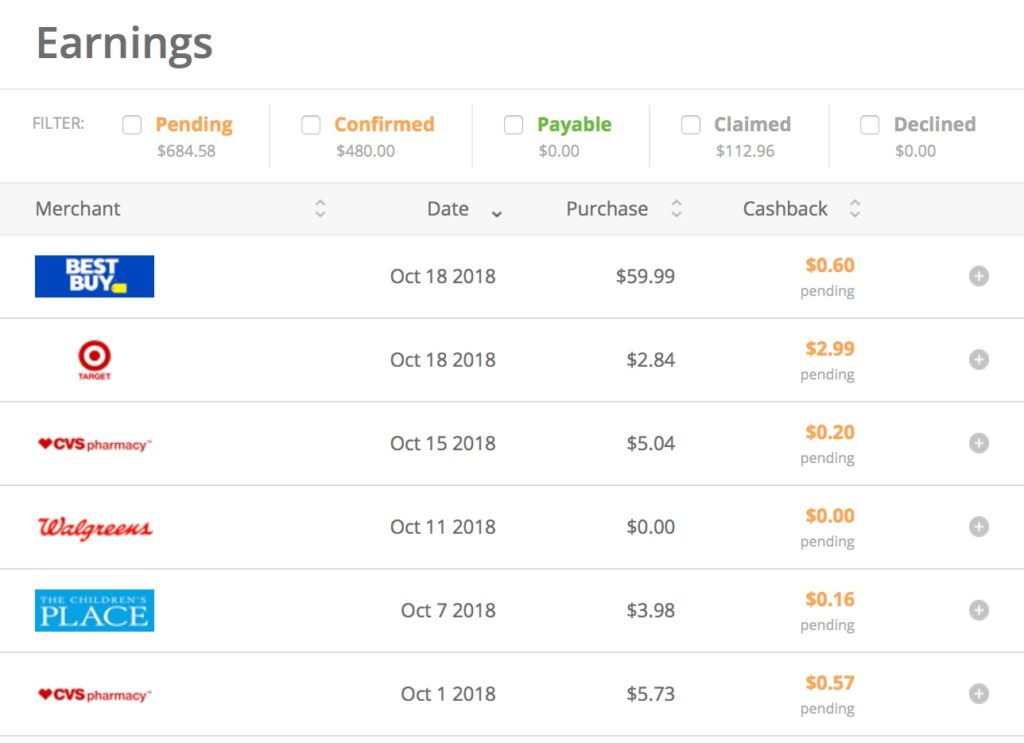Toggle the Claimed filter checkbox
This screenshot has height=743, width=1024.
click(x=690, y=125)
